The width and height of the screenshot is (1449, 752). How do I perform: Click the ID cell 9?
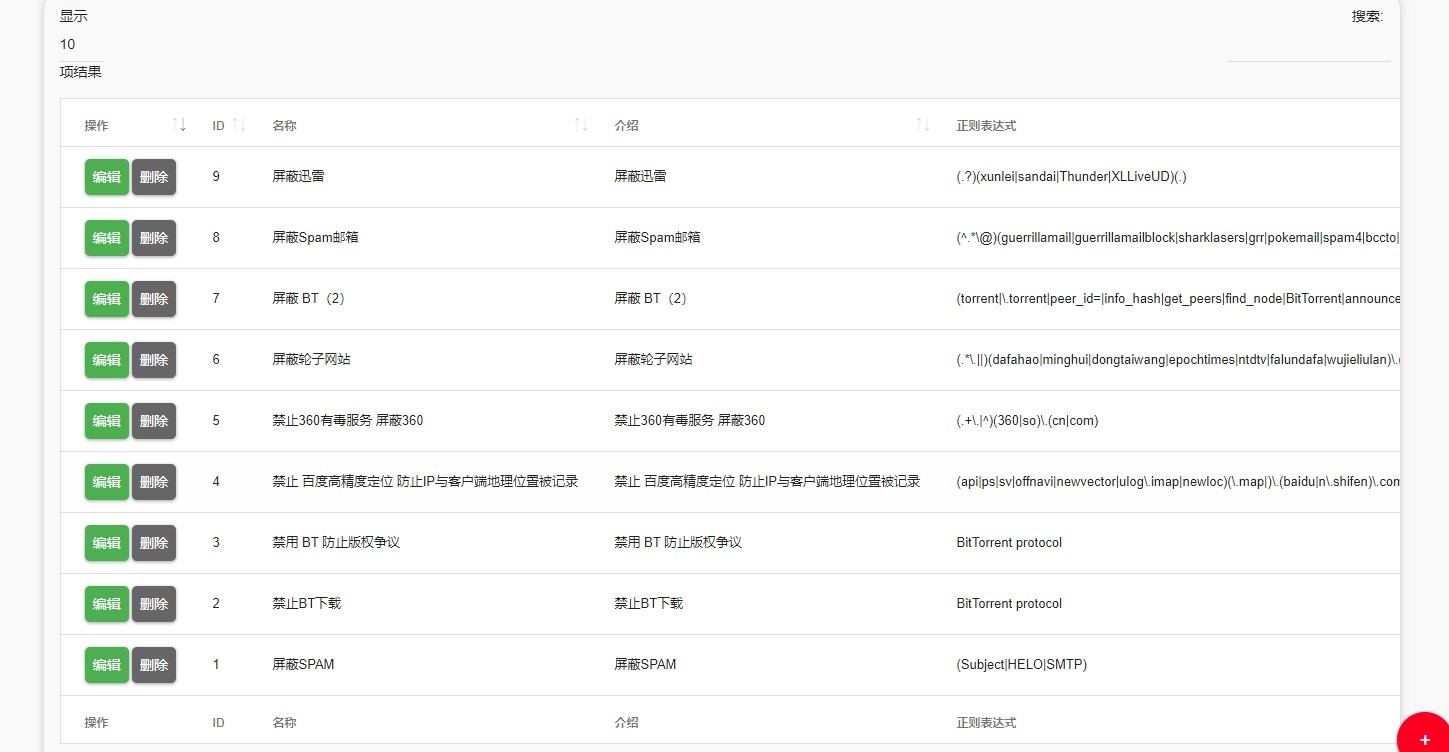(x=216, y=176)
